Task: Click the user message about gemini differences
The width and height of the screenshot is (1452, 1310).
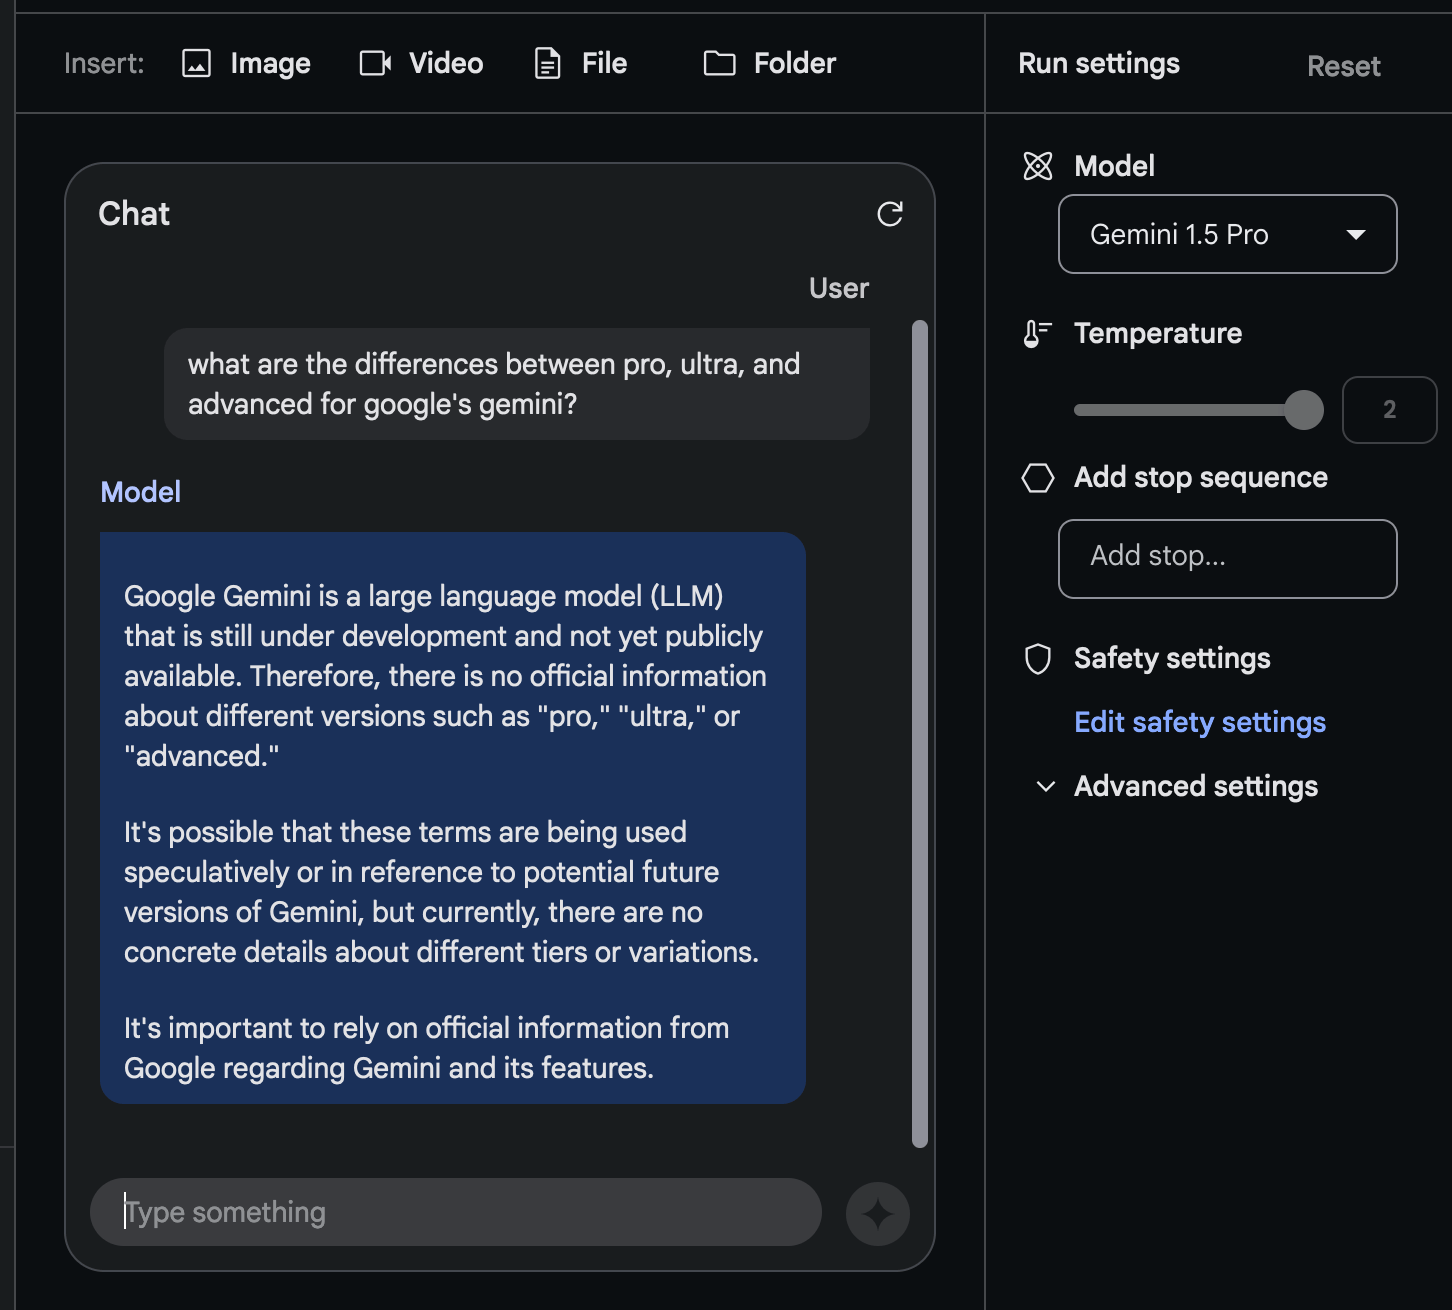Action: point(517,384)
